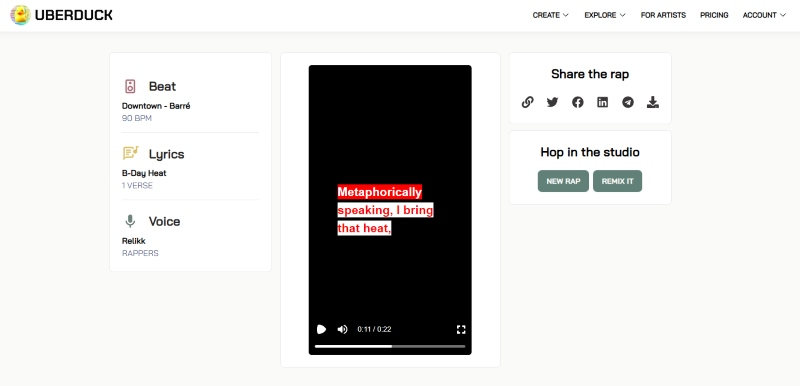Open the Explore dropdown menu
The height and width of the screenshot is (386, 800).
click(605, 15)
